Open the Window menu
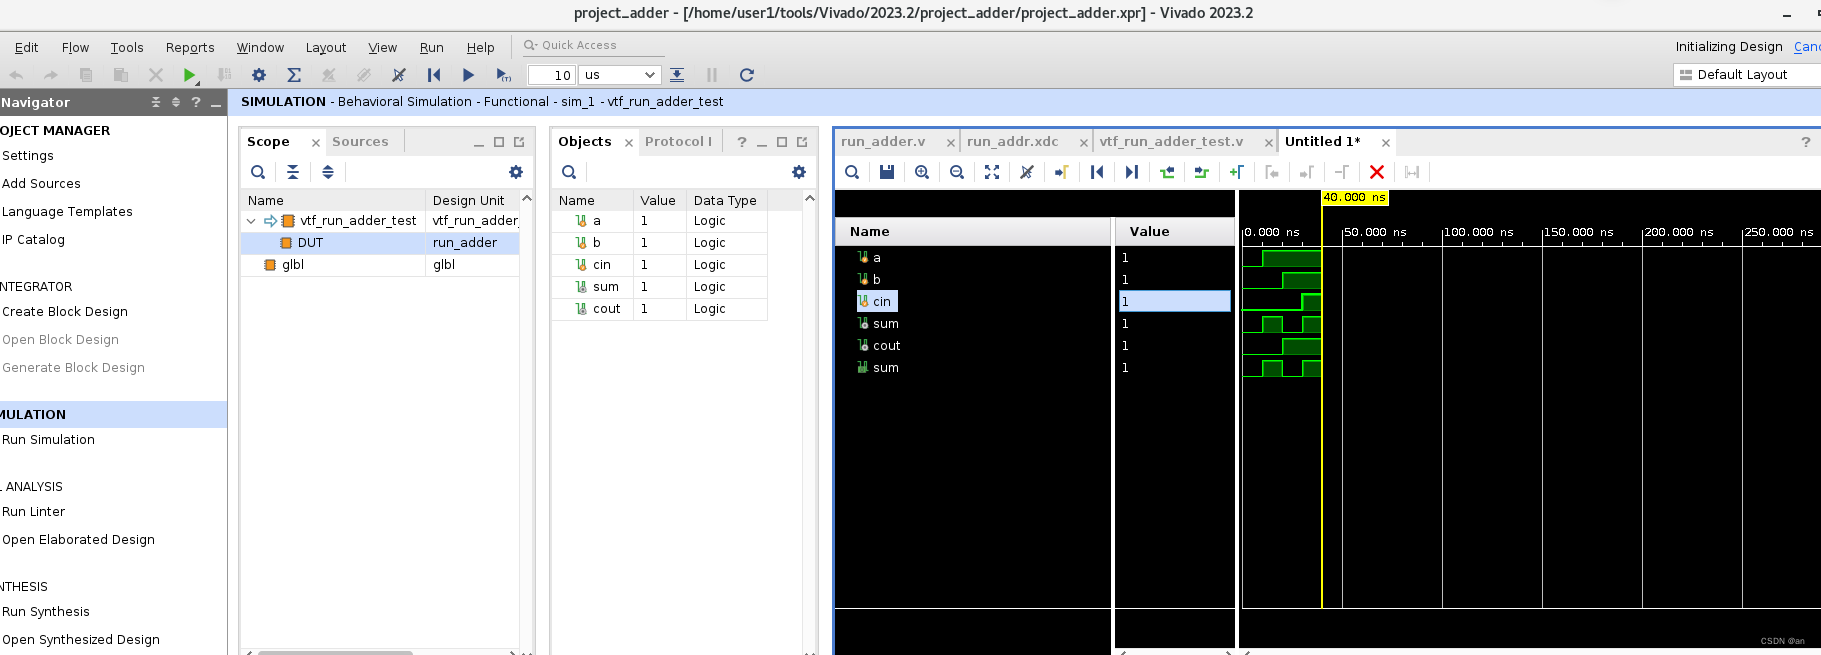This screenshot has width=1821, height=655. point(260,47)
